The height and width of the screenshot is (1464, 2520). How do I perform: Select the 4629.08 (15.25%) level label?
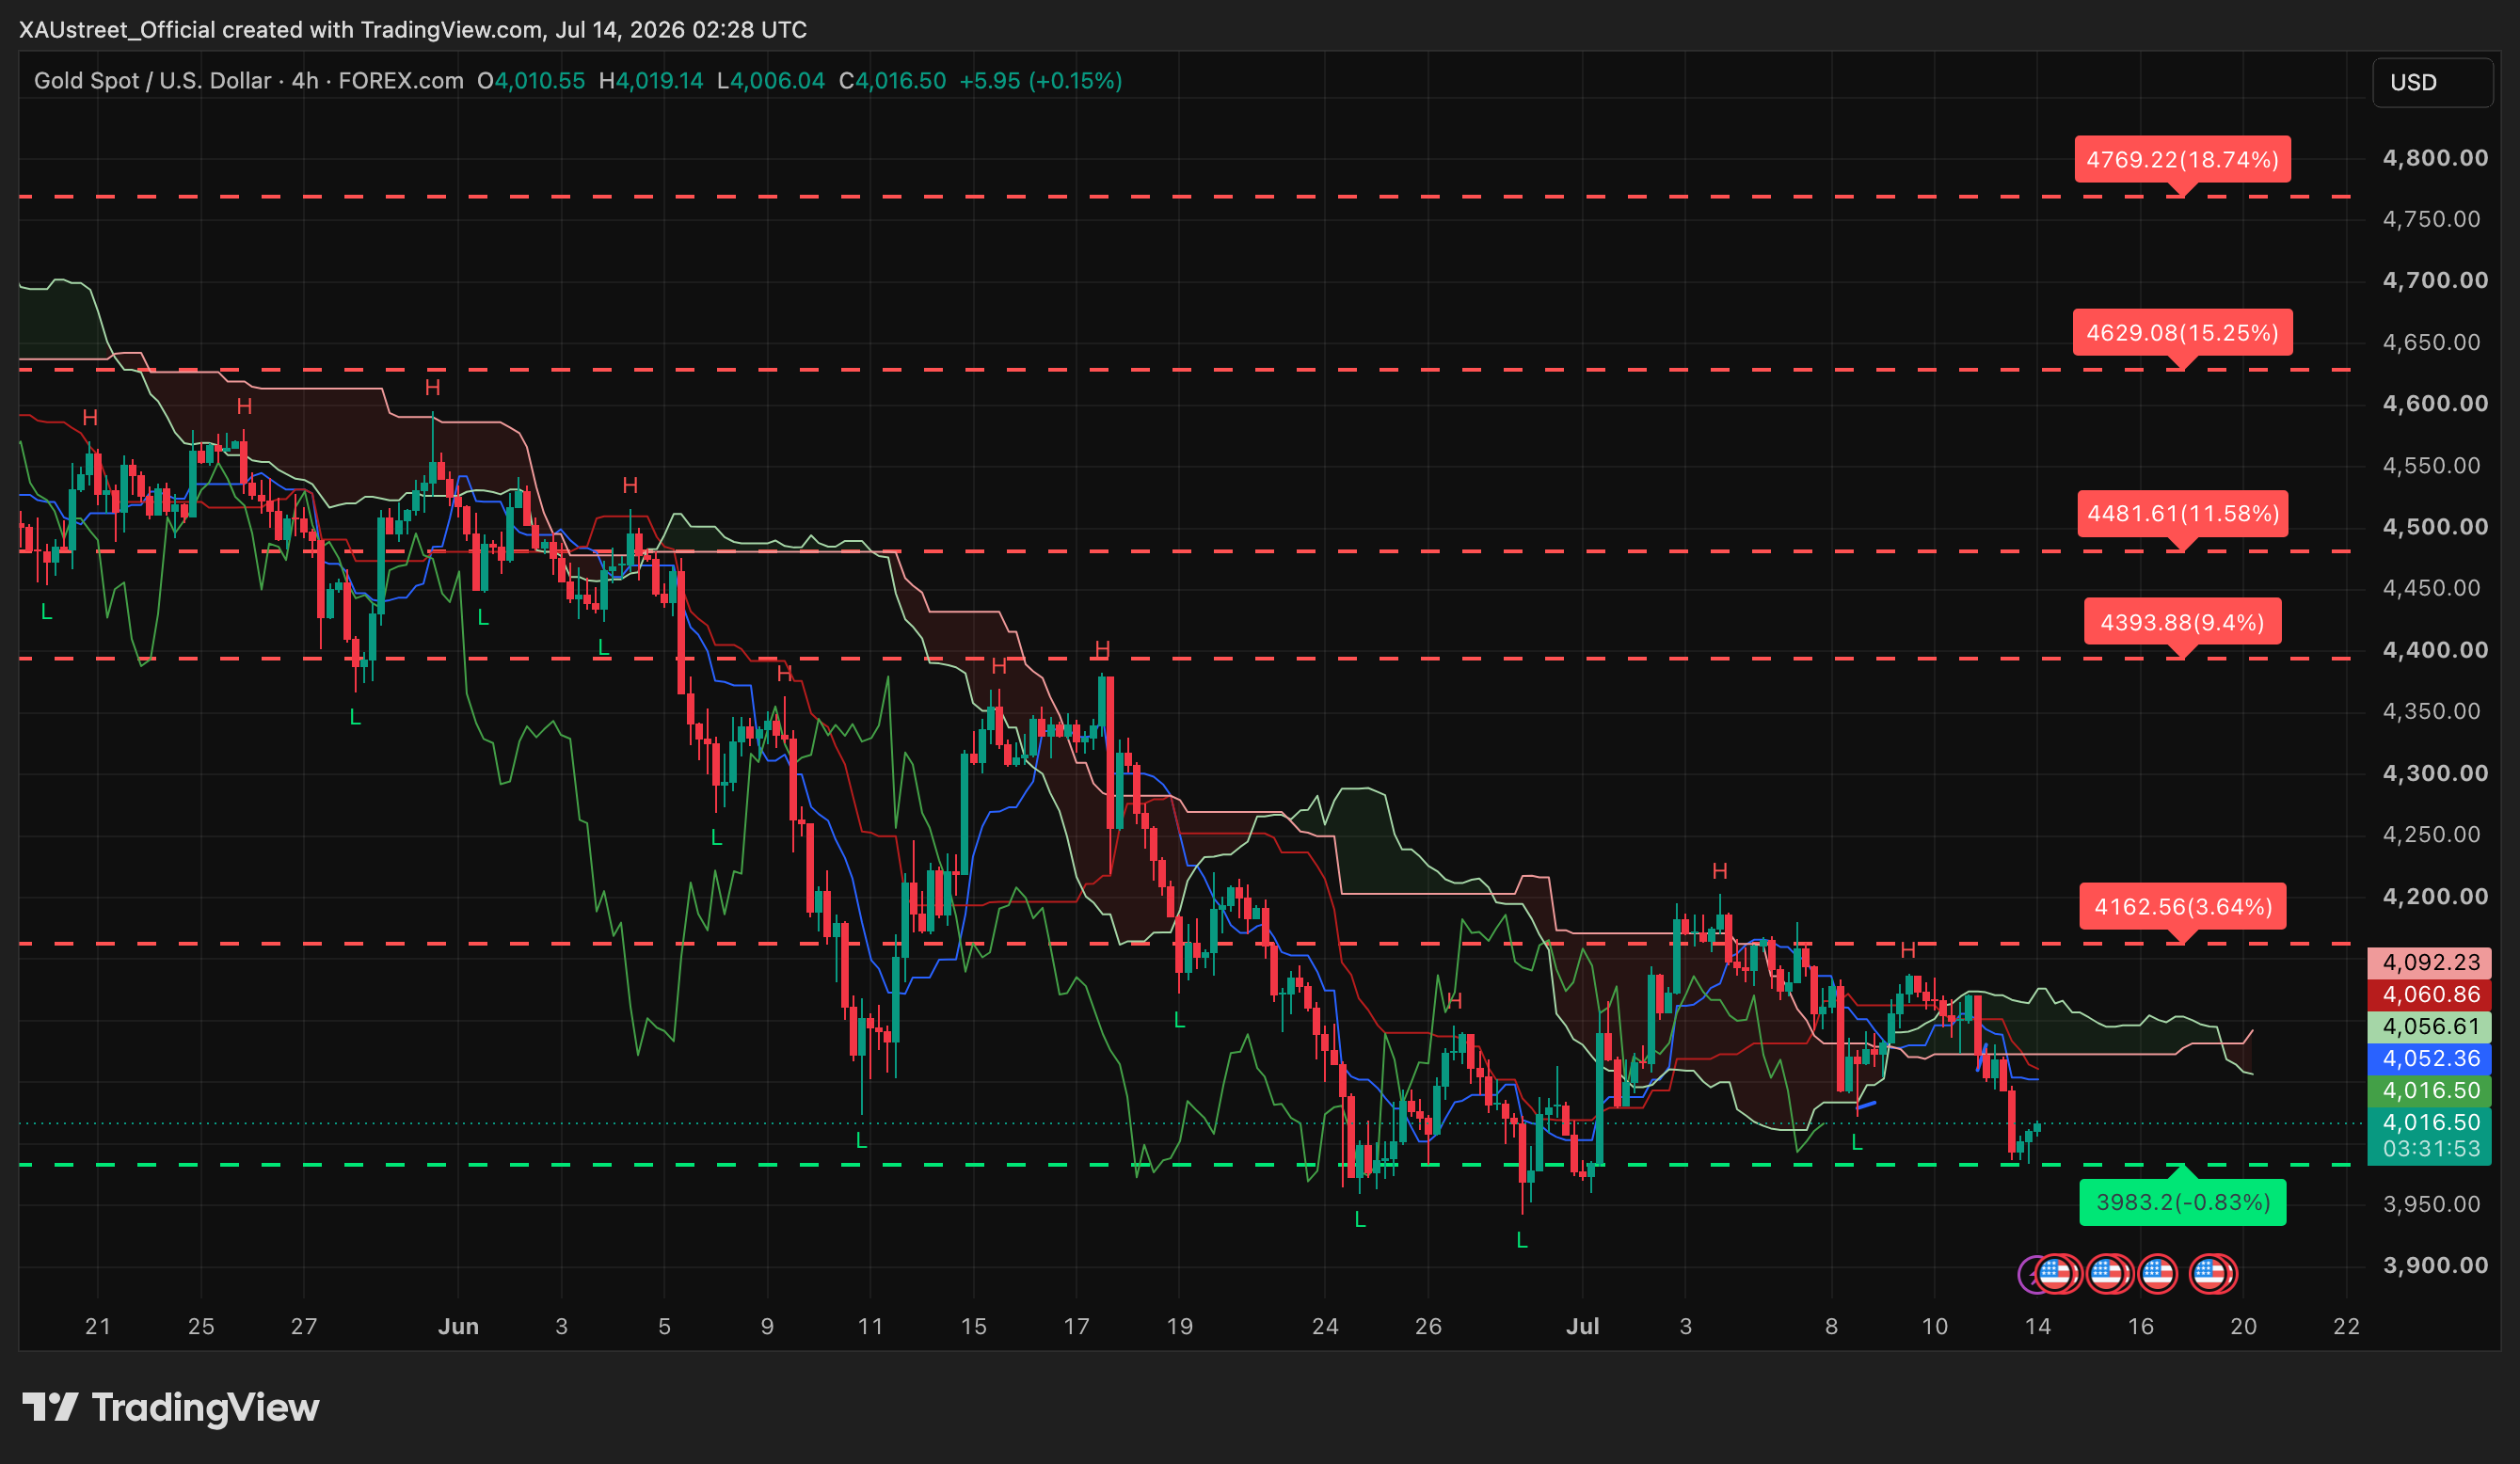pyautogui.click(x=2182, y=333)
